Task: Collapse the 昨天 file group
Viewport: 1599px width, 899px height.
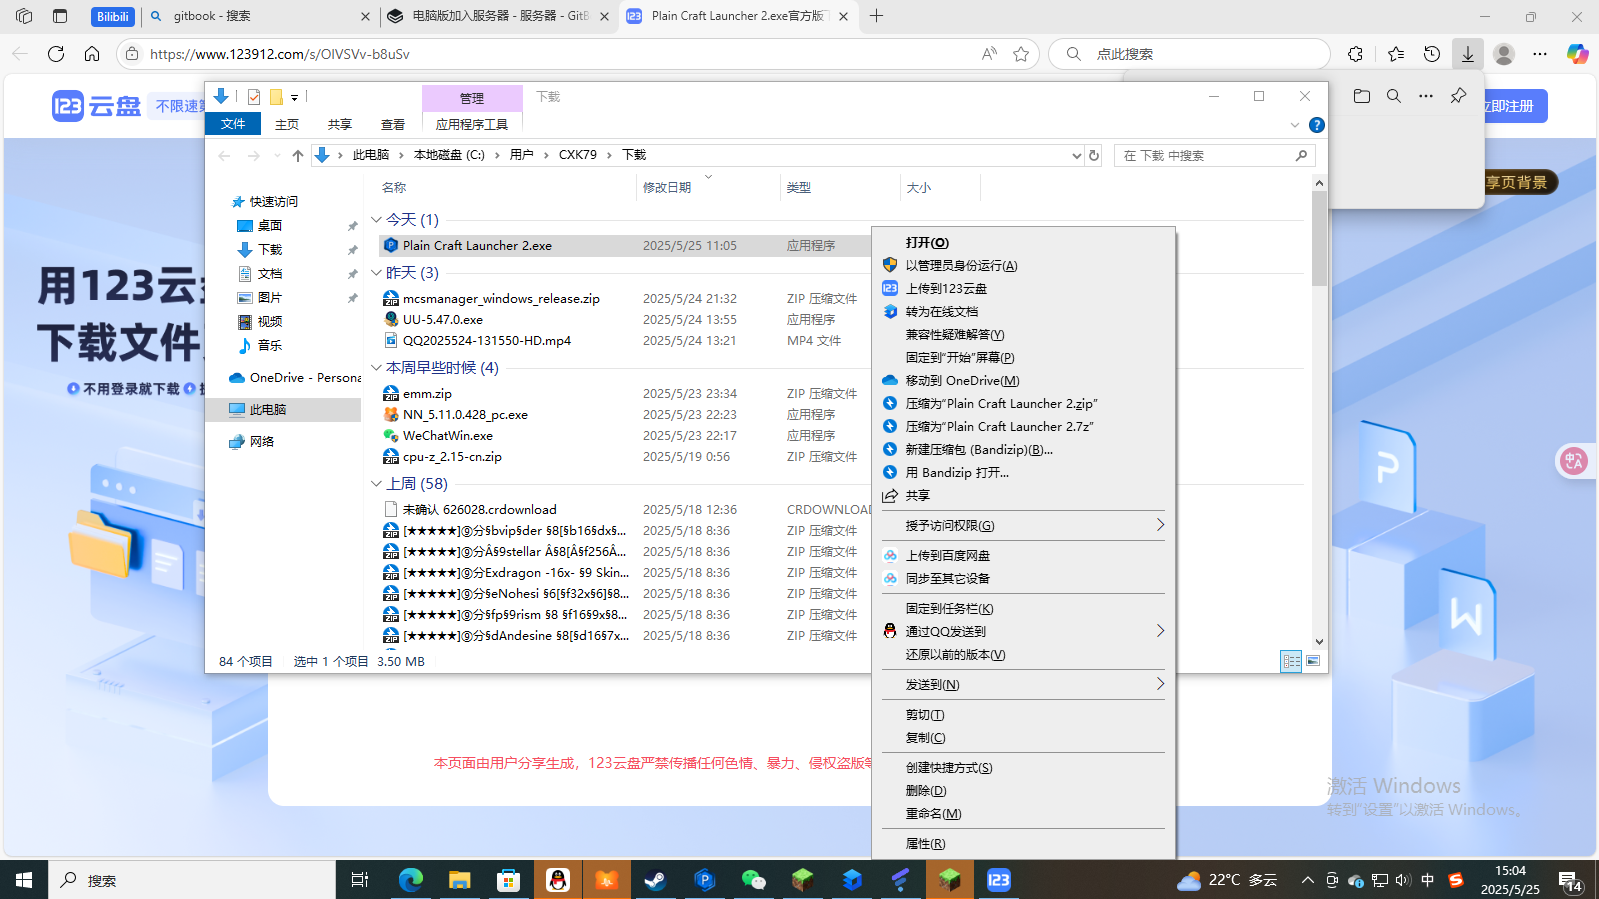Action: [376, 273]
